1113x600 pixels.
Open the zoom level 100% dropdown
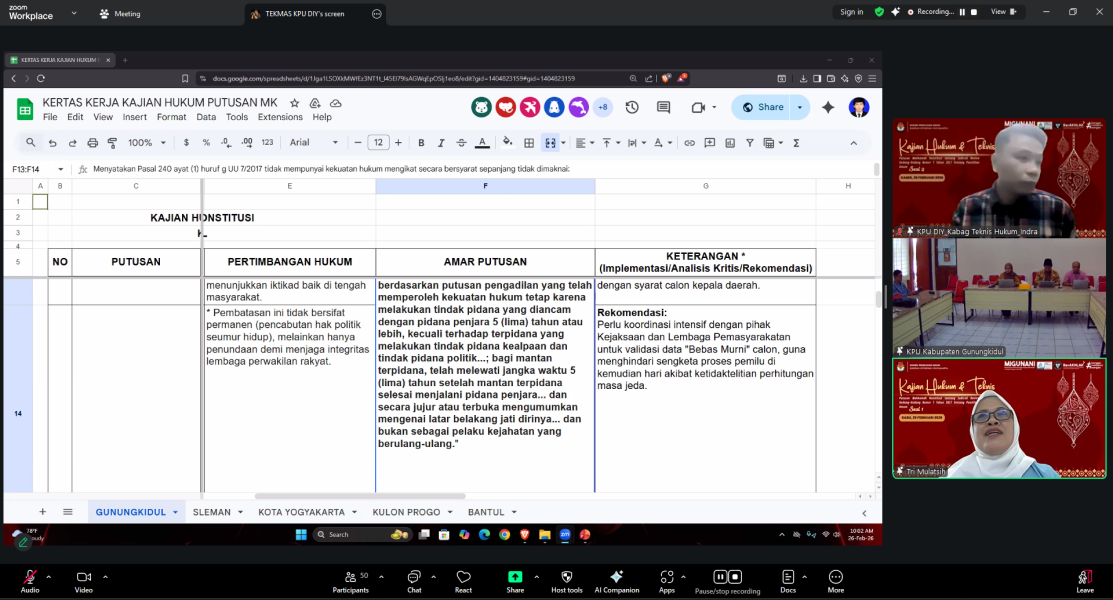[146, 143]
